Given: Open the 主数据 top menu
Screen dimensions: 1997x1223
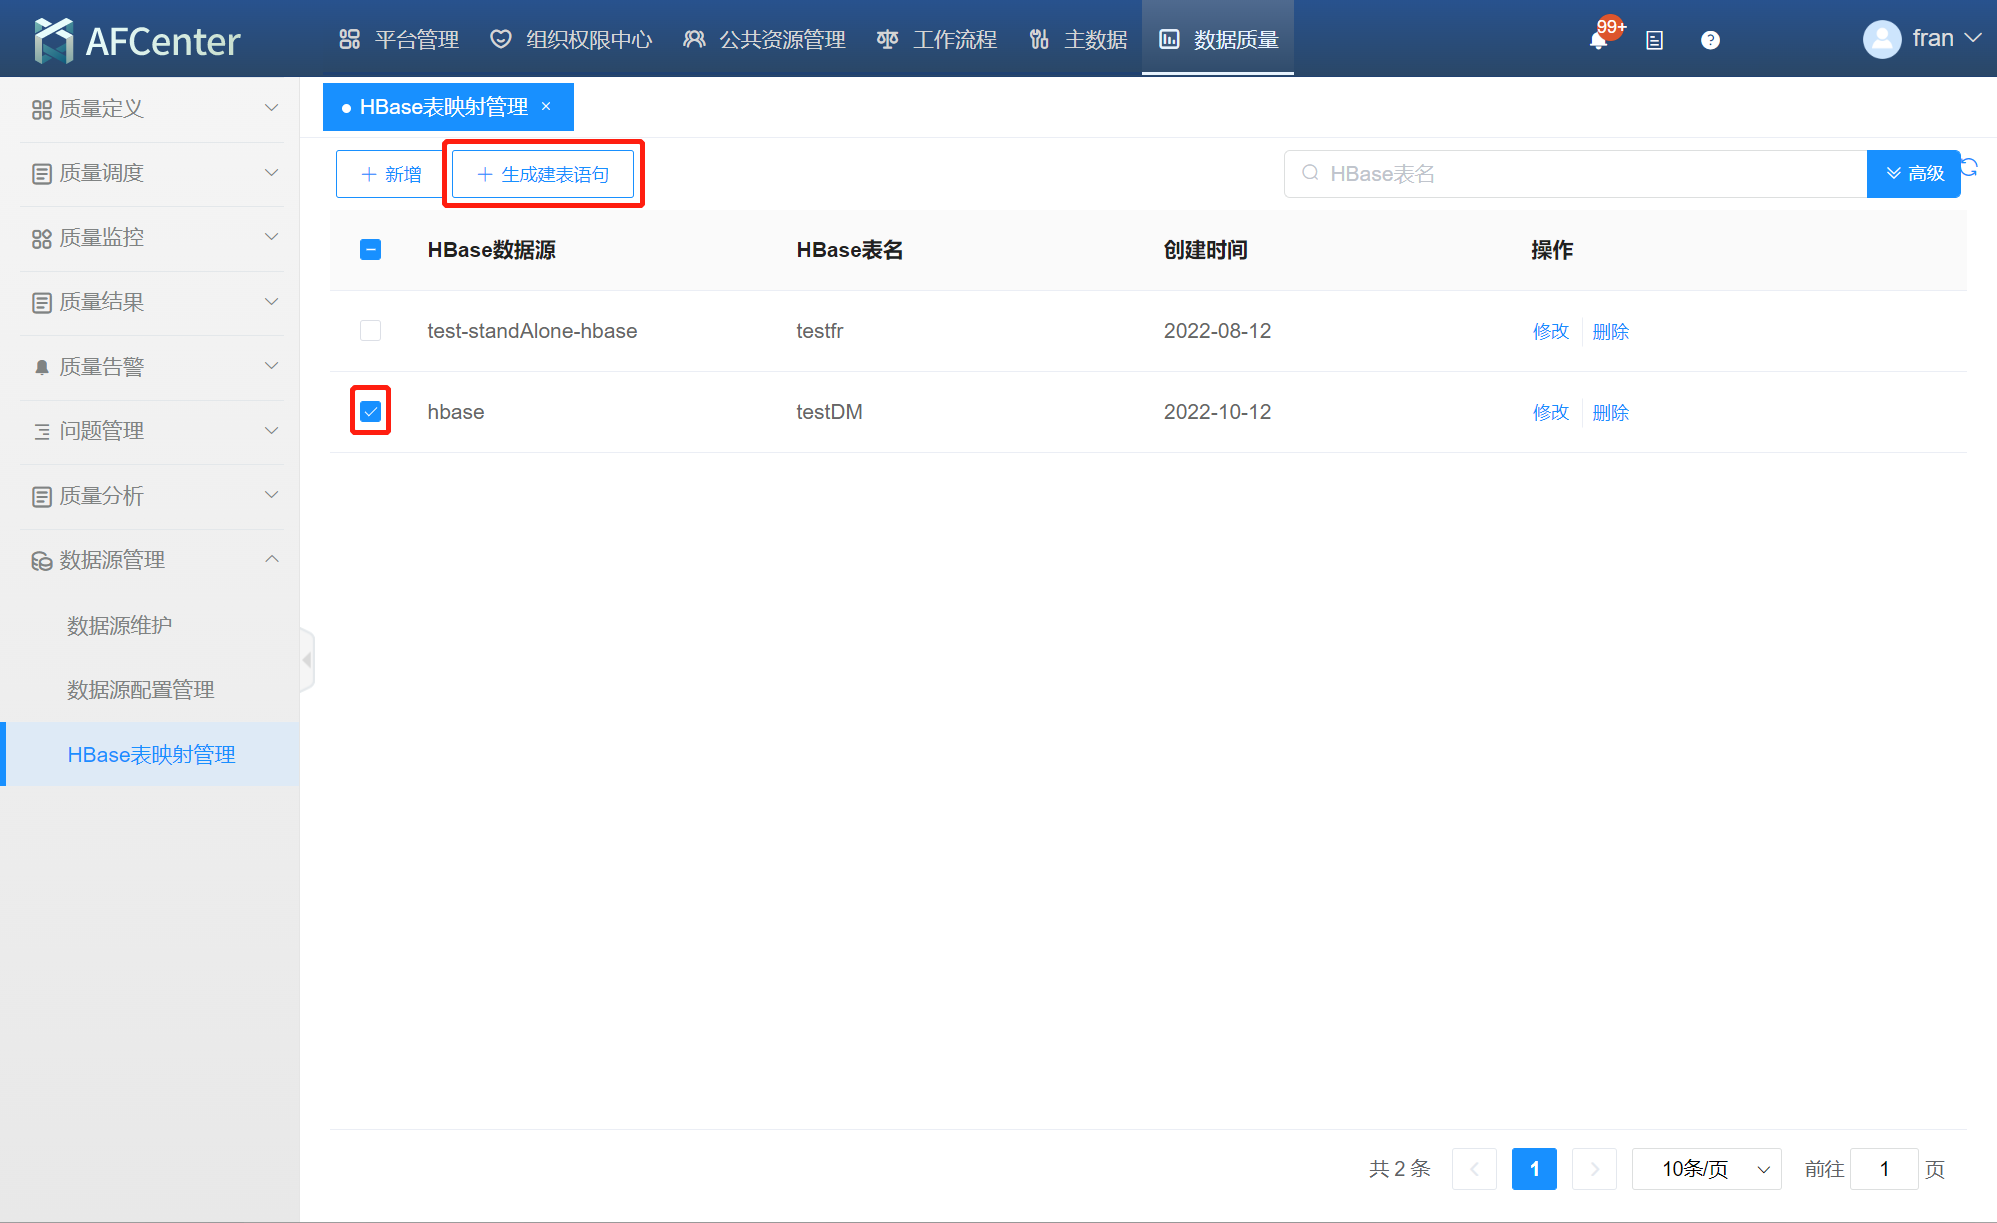Looking at the screenshot, I should (1078, 40).
